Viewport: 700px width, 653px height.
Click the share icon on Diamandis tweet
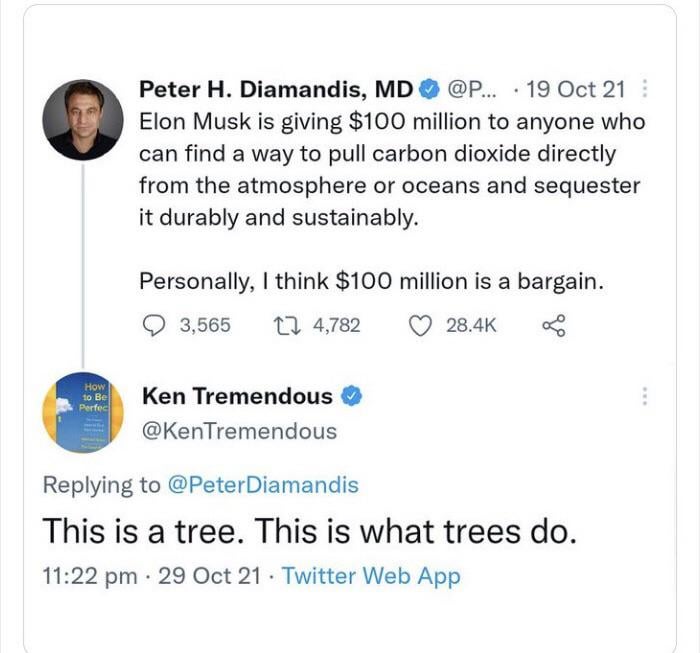552,325
